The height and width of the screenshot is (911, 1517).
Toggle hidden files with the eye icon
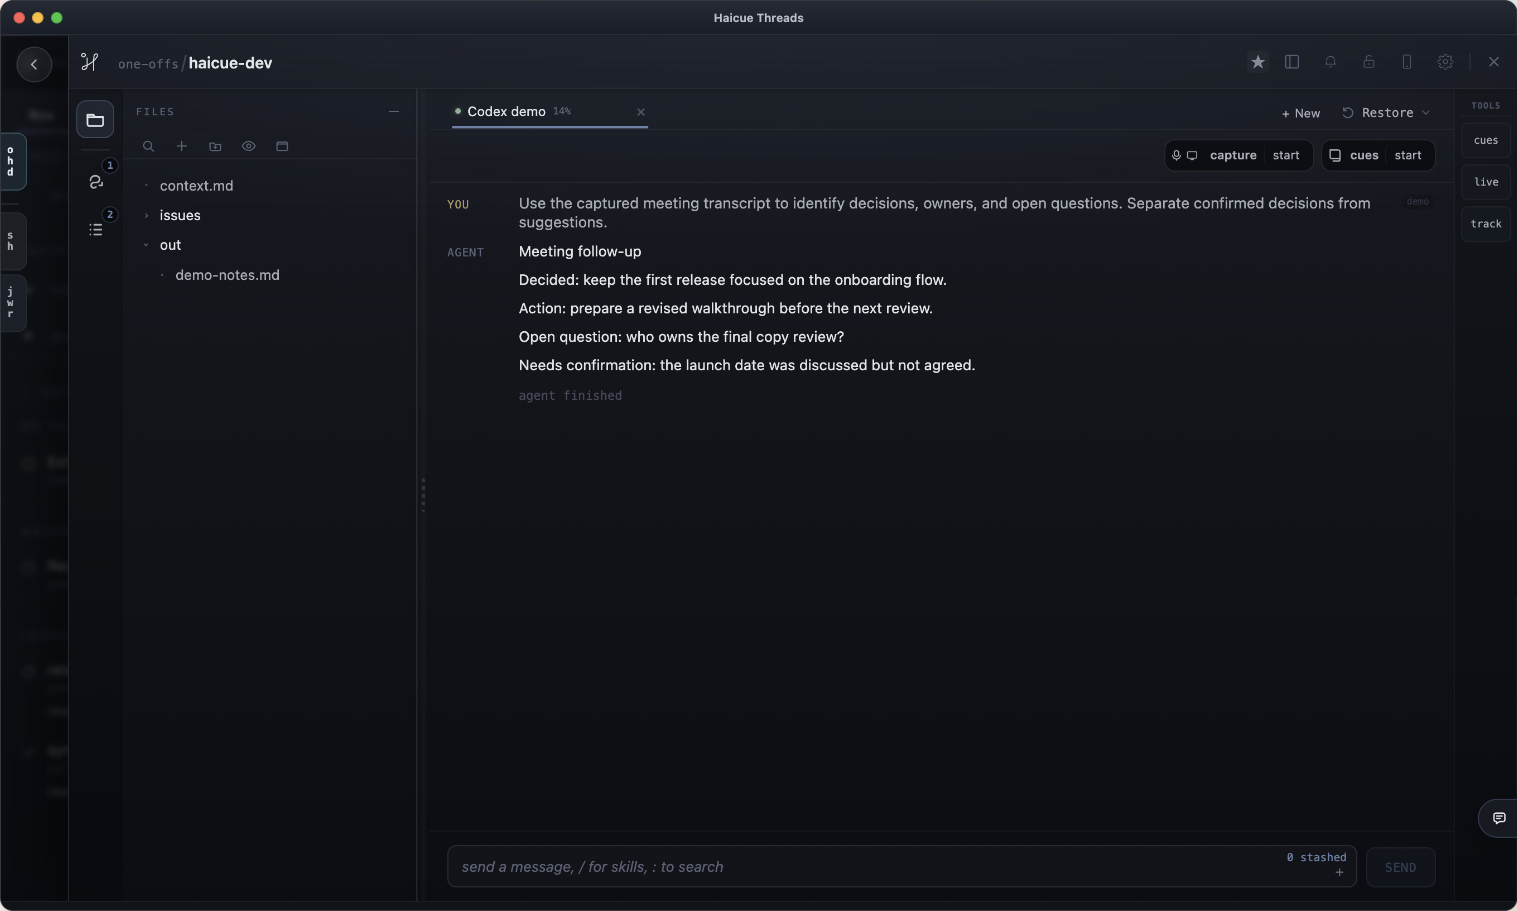(x=249, y=146)
